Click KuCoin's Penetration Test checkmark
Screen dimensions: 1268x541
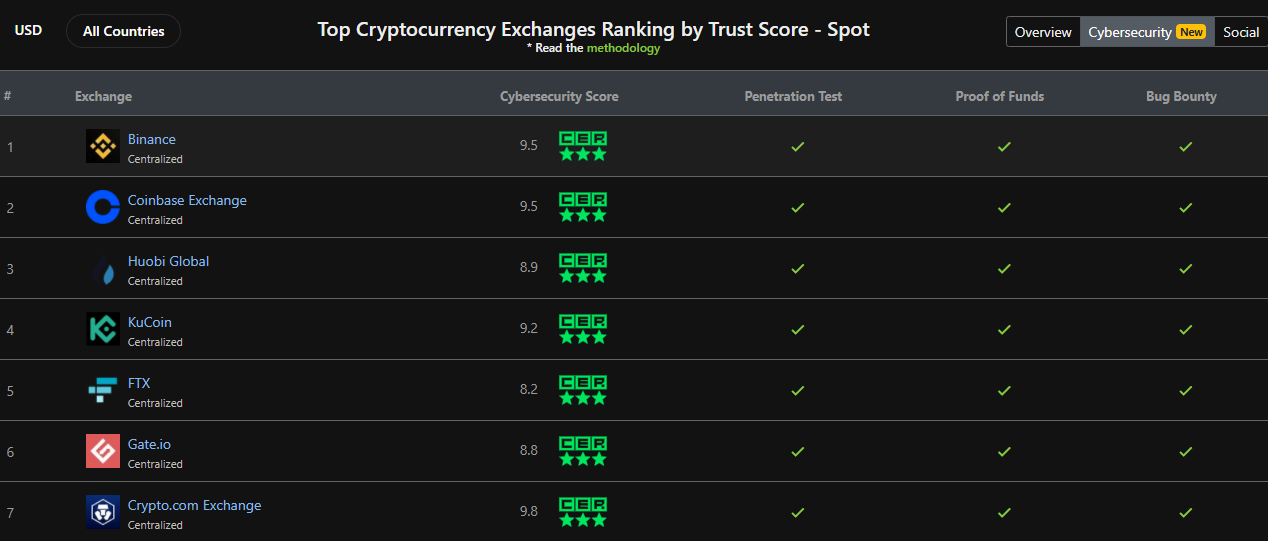pyautogui.click(x=798, y=329)
